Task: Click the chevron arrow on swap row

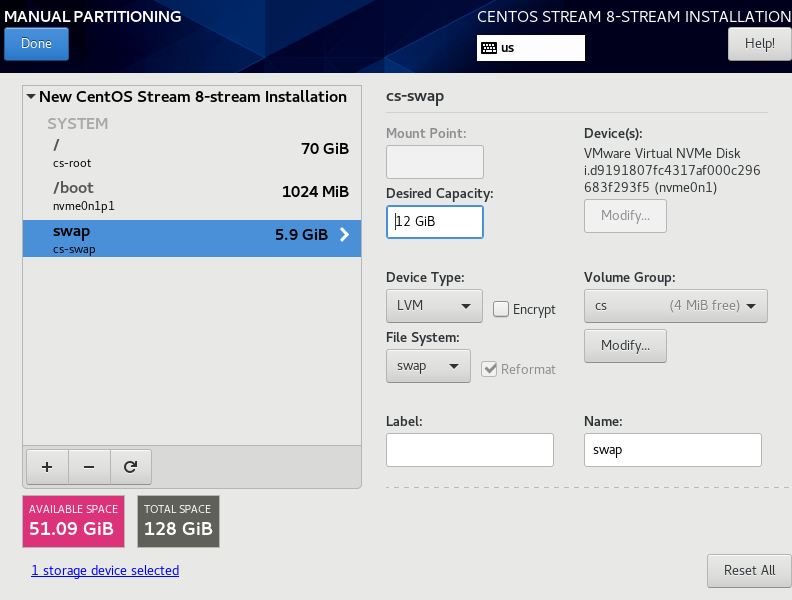Action: pos(344,234)
